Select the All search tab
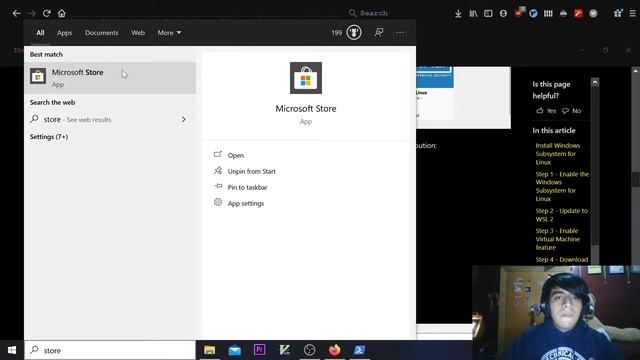Image resolution: width=640 pixels, height=360 pixels. [x=40, y=33]
